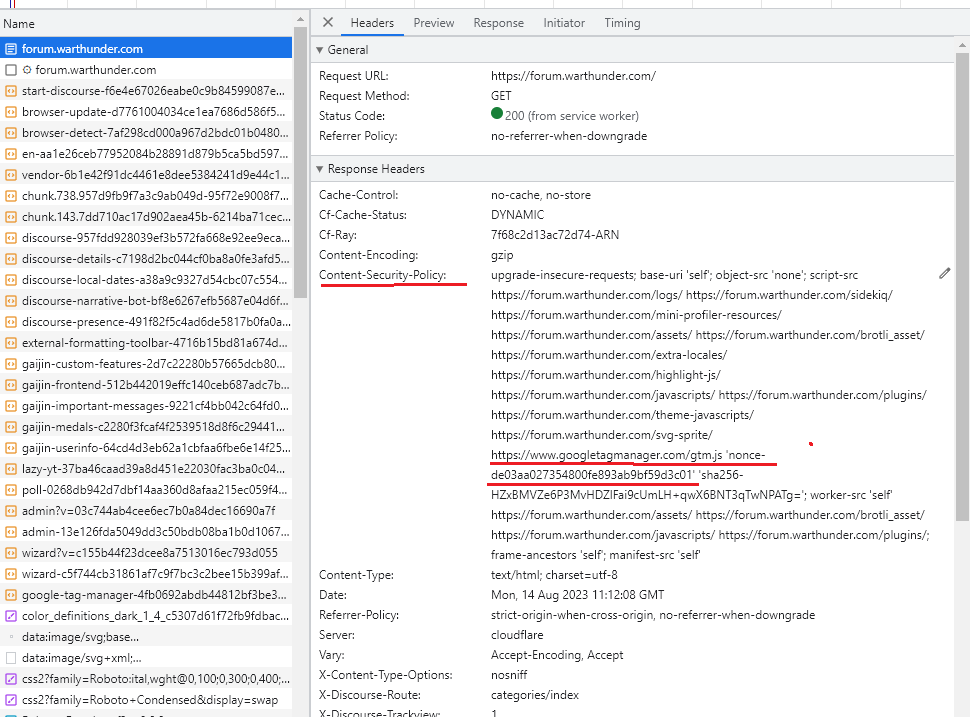Click script icon beside gaijin-custom-features file
Screen dimensions: 970x717
click(11, 364)
